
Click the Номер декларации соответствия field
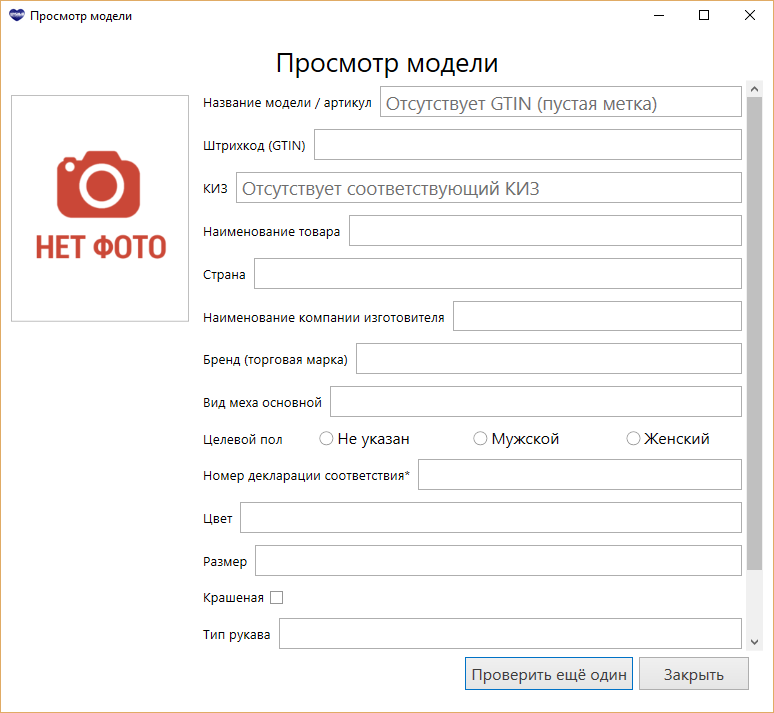tap(580, 475)
